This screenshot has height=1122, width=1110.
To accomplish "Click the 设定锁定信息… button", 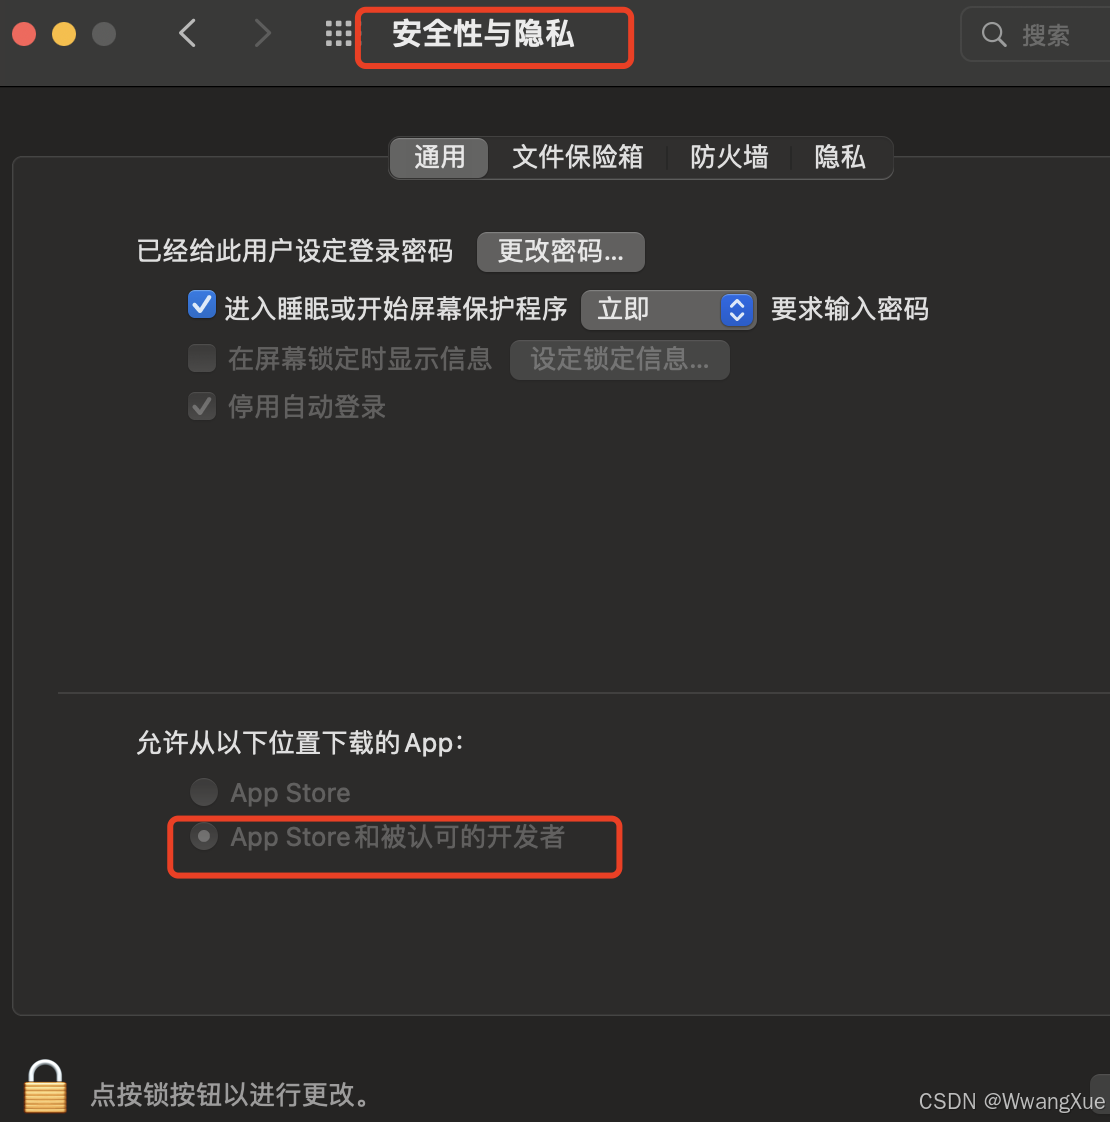I will 620,360.
